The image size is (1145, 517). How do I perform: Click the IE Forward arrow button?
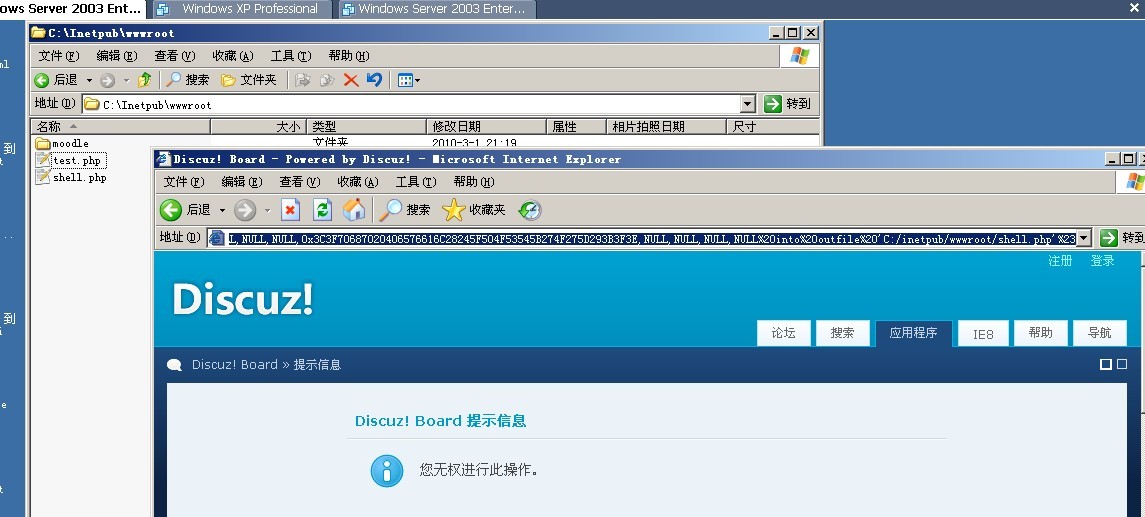click(245, 210)
